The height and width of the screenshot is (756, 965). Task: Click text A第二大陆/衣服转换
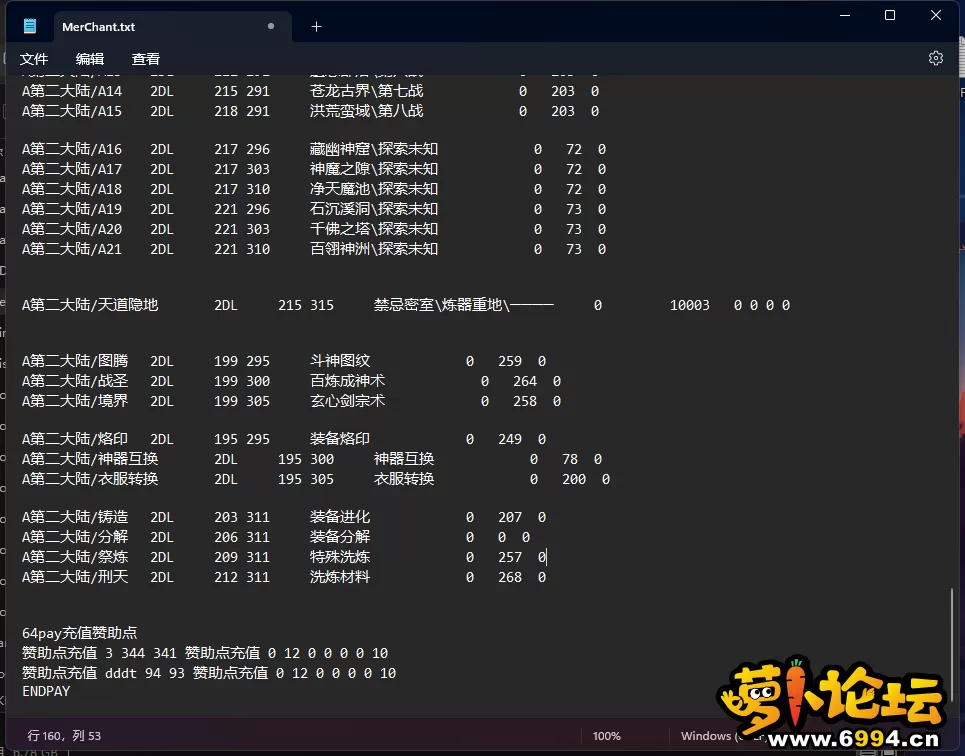coord(90,479)
